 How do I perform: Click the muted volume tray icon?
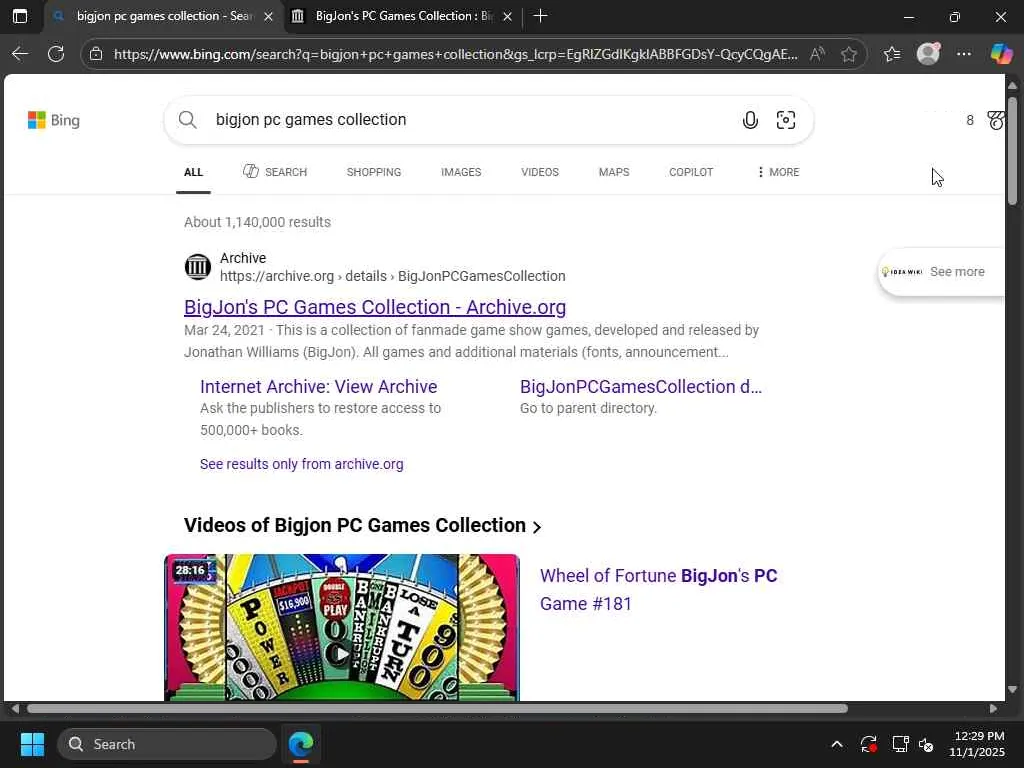click(x=926, y=744)
